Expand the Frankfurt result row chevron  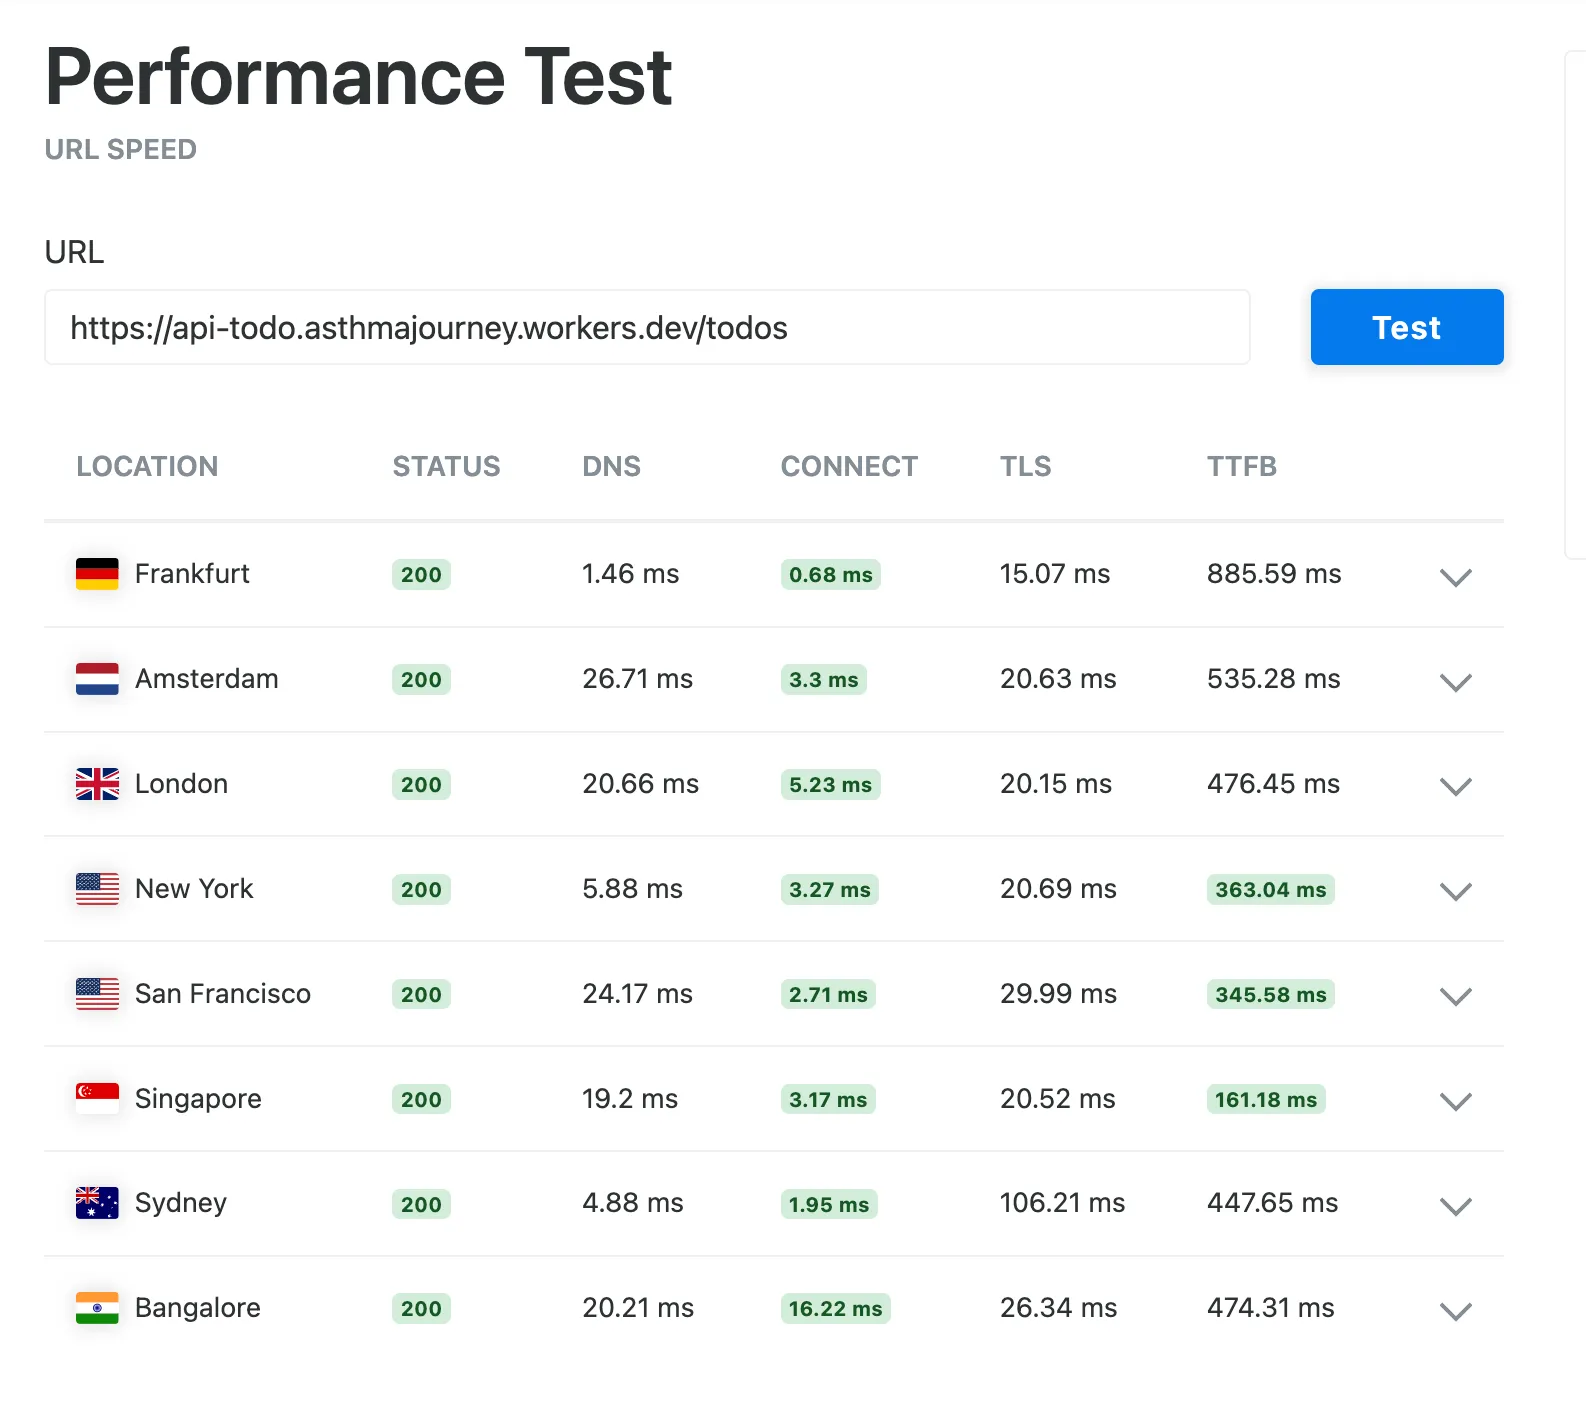(1455, 577)
